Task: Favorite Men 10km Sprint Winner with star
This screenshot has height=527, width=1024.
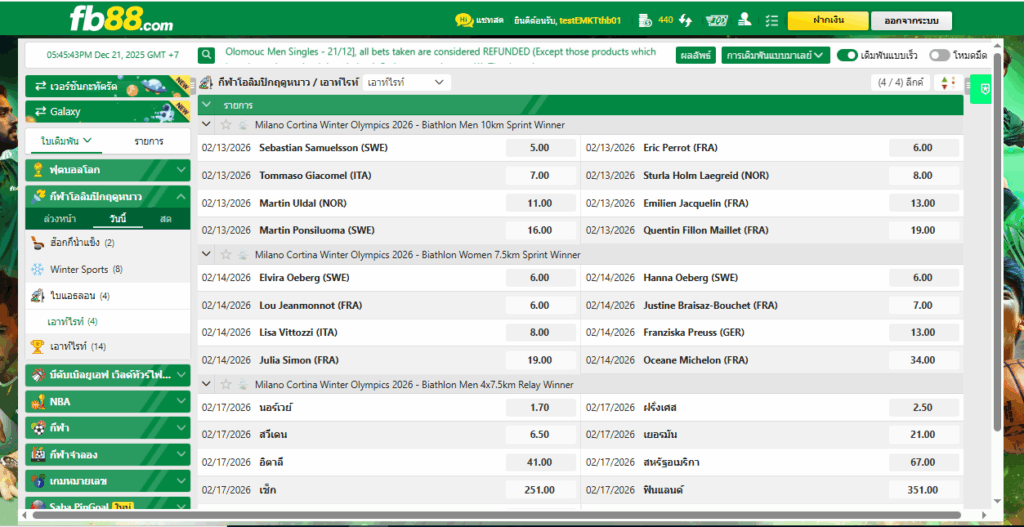Action: [x=226, y=125]
